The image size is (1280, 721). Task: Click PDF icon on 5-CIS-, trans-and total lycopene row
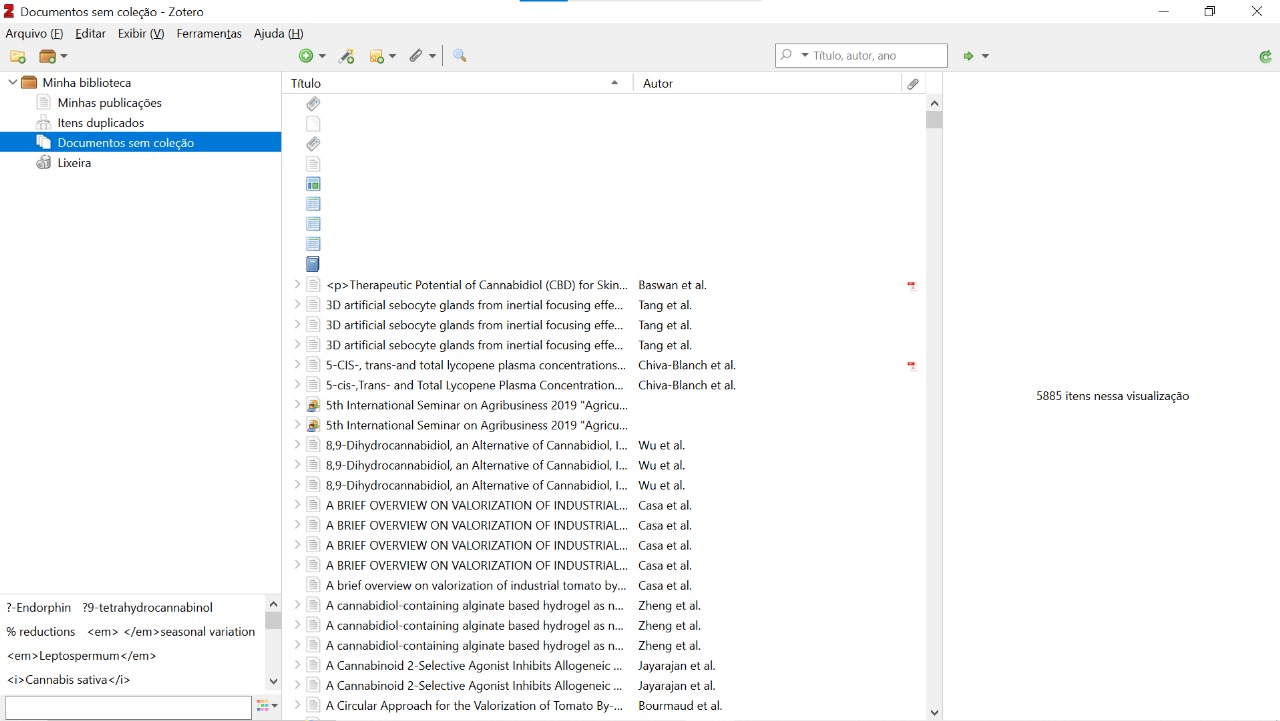click(912, 366)
